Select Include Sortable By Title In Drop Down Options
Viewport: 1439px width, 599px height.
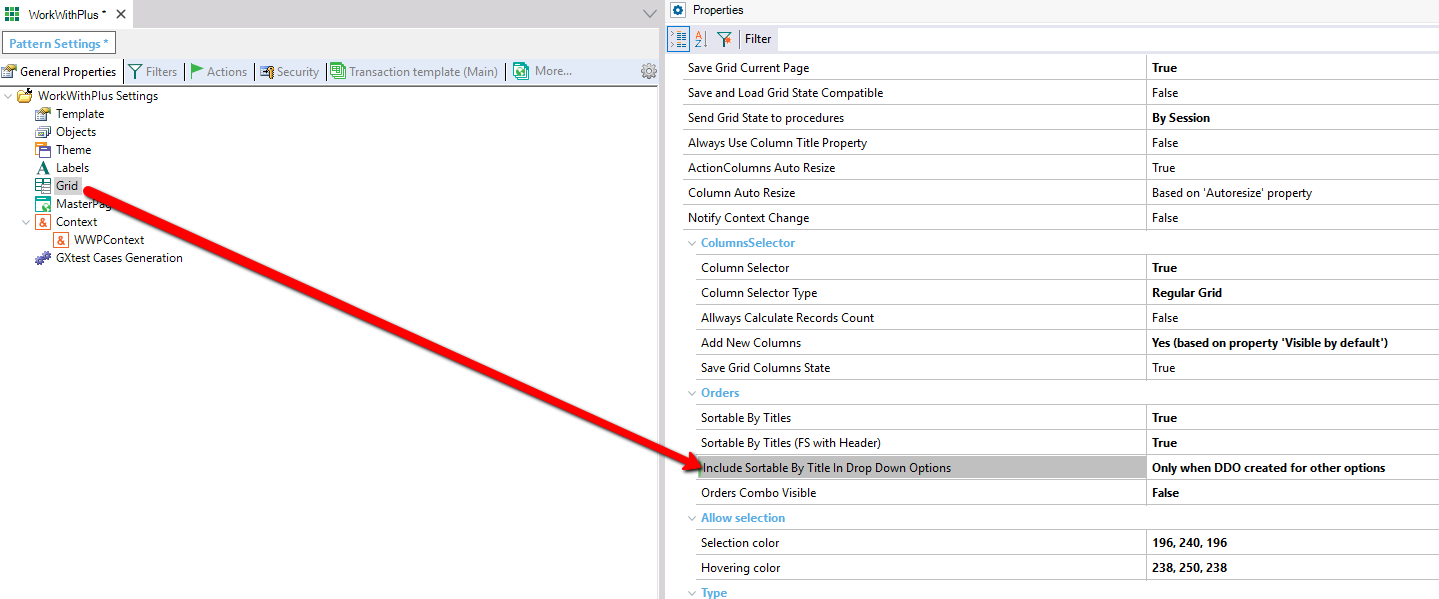(x=826, y=468)
